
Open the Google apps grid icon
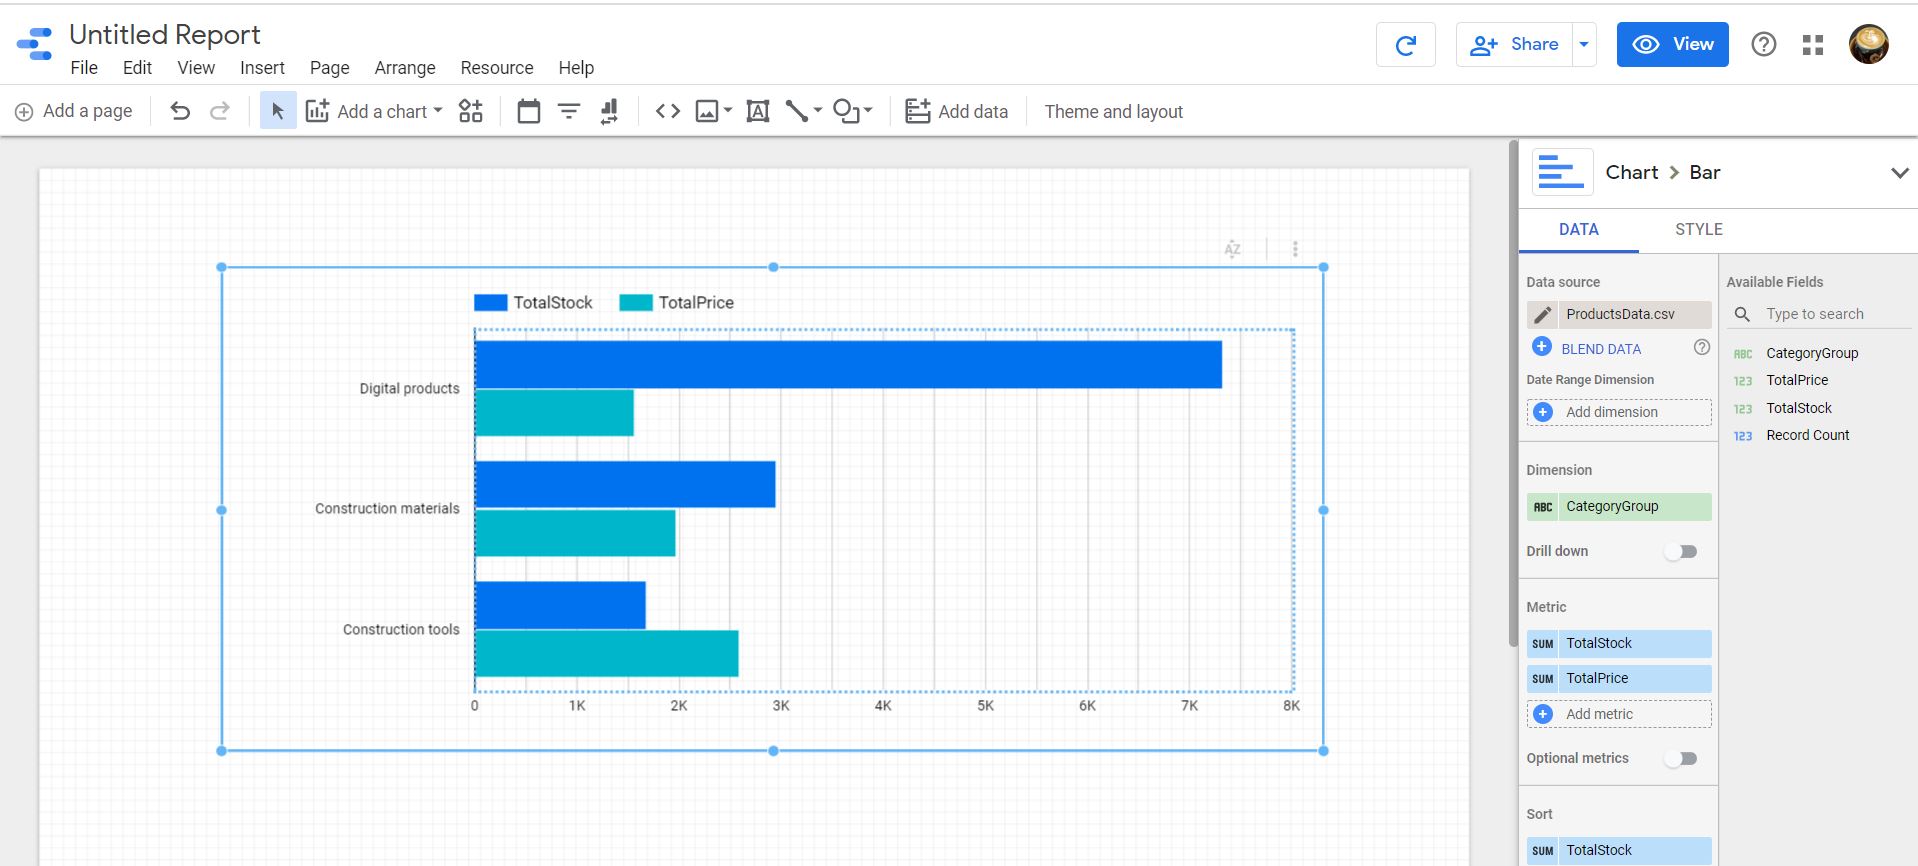pos(1812,45)
